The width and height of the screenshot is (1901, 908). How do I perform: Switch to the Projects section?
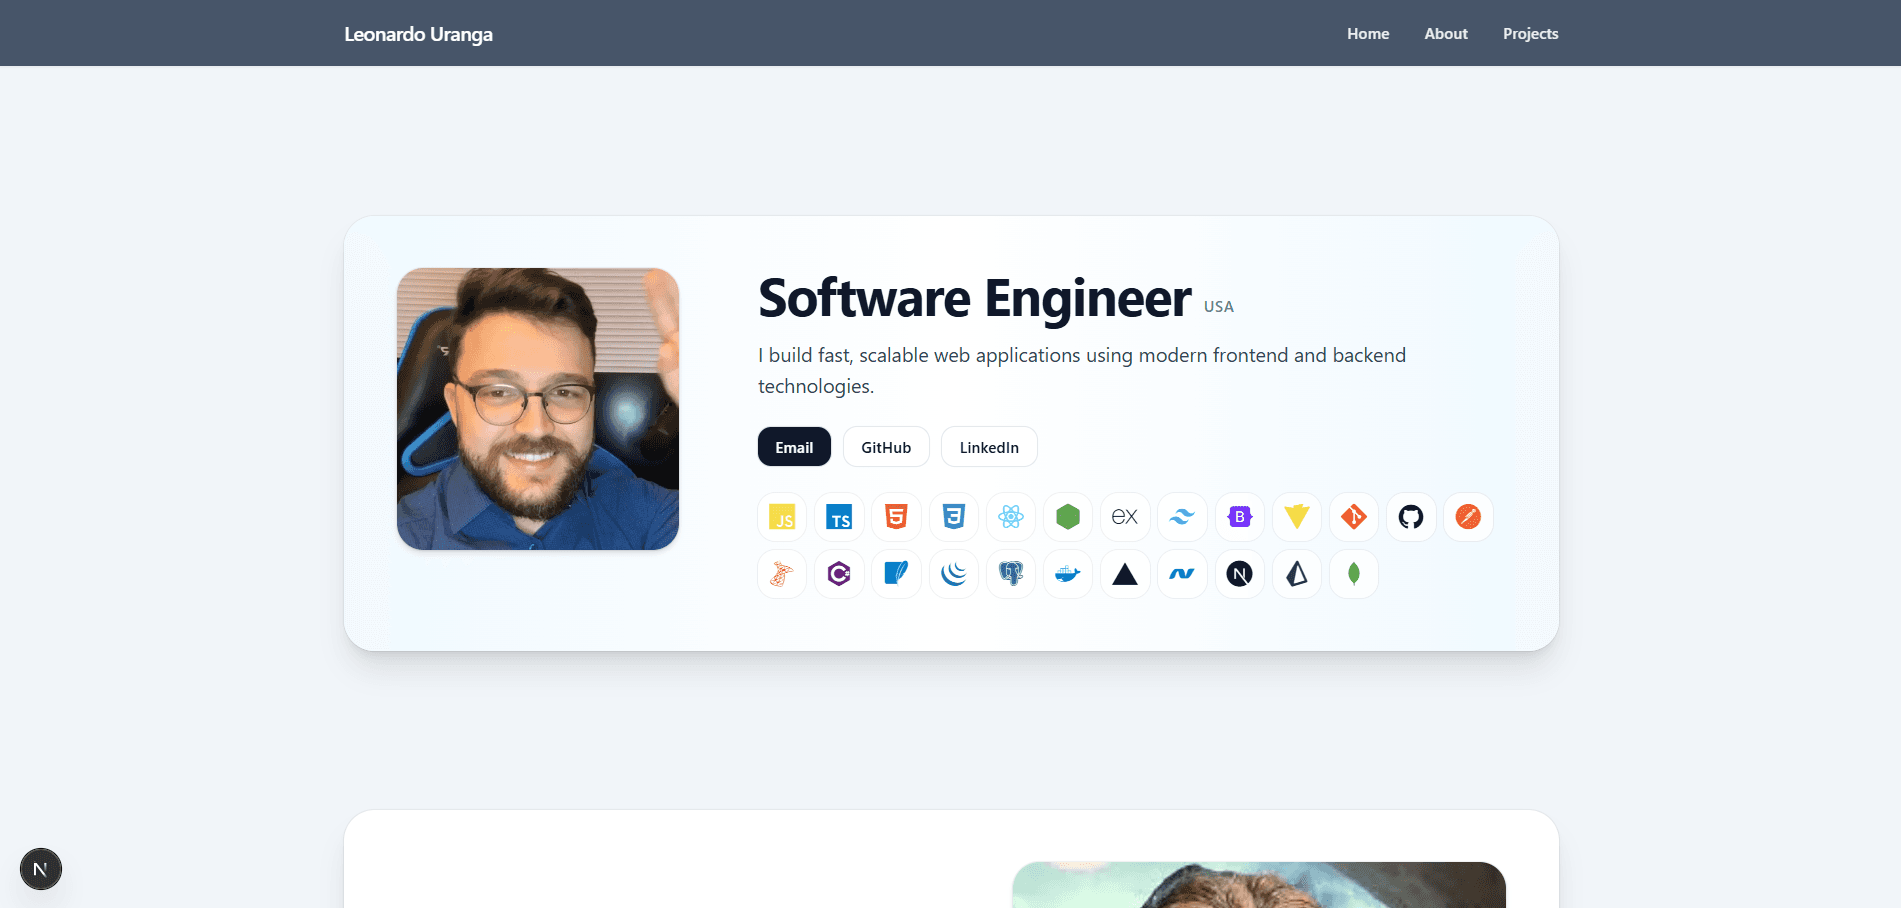[1530, 33]
